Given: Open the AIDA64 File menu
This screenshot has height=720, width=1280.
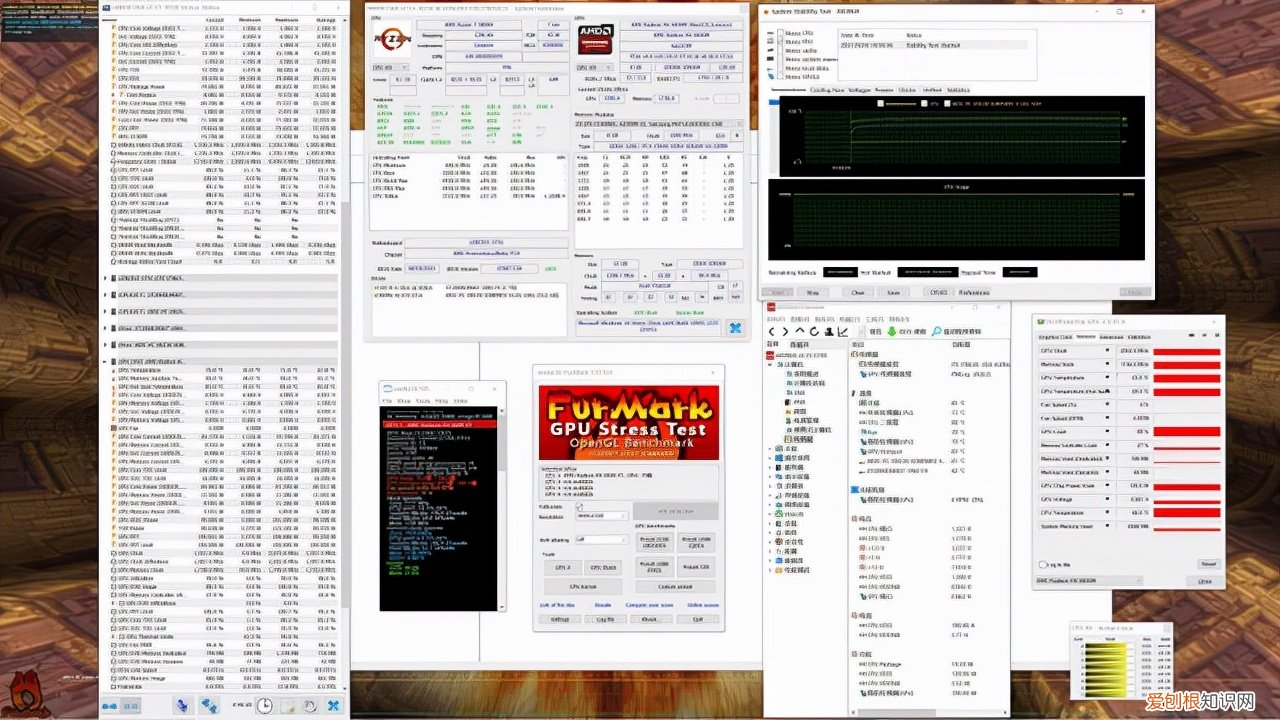Looking at the screenshot, I should pyautogui.click(x=776, y=319).
